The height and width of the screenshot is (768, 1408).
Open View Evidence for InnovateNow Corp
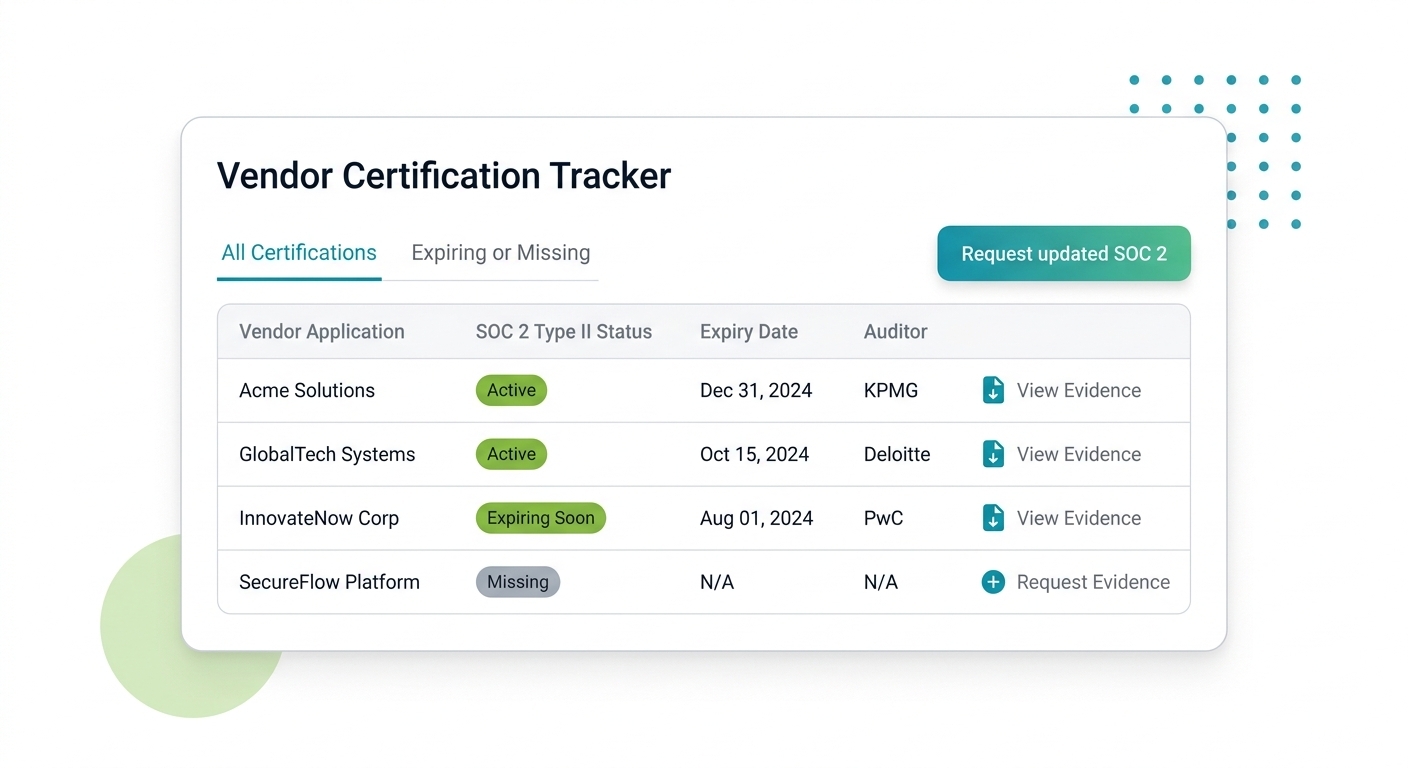pos(1079,518)
